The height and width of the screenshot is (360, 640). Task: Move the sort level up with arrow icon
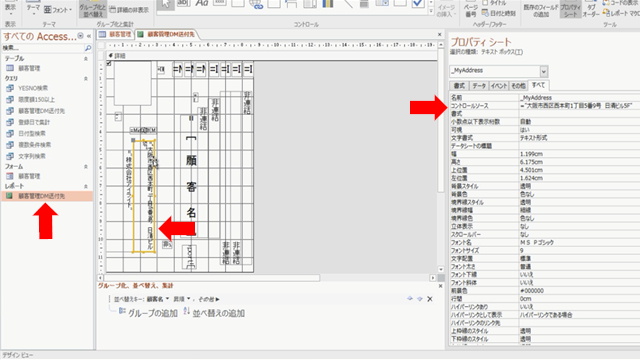coord(410,299)
